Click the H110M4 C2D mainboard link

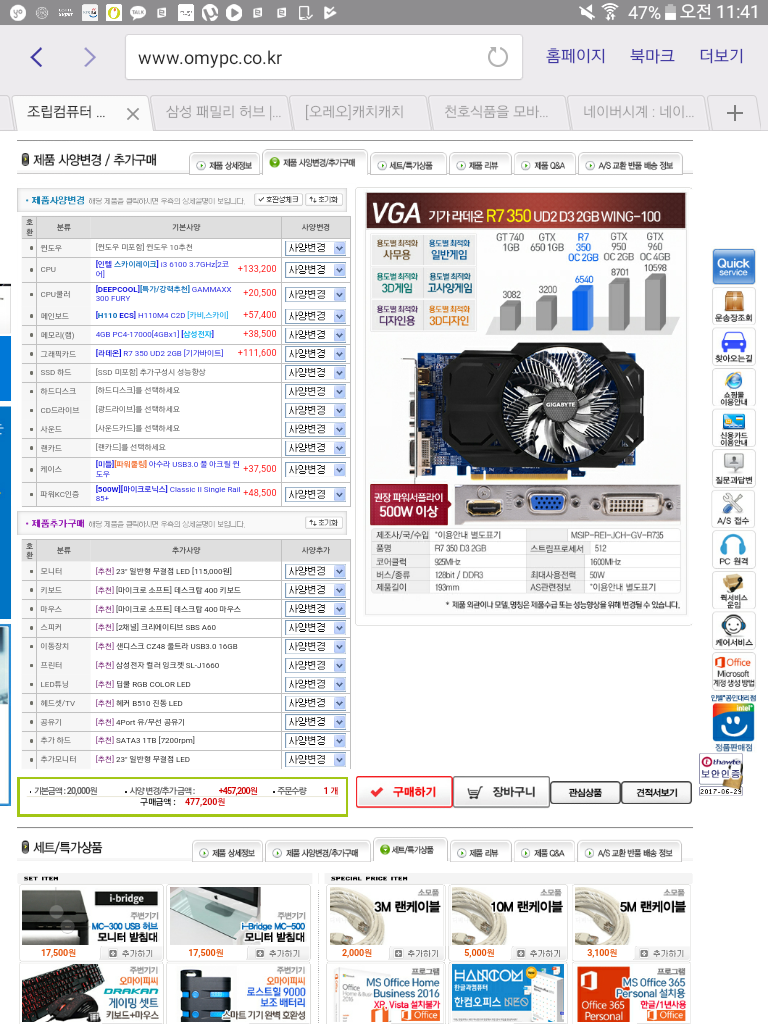pos(162,315)
